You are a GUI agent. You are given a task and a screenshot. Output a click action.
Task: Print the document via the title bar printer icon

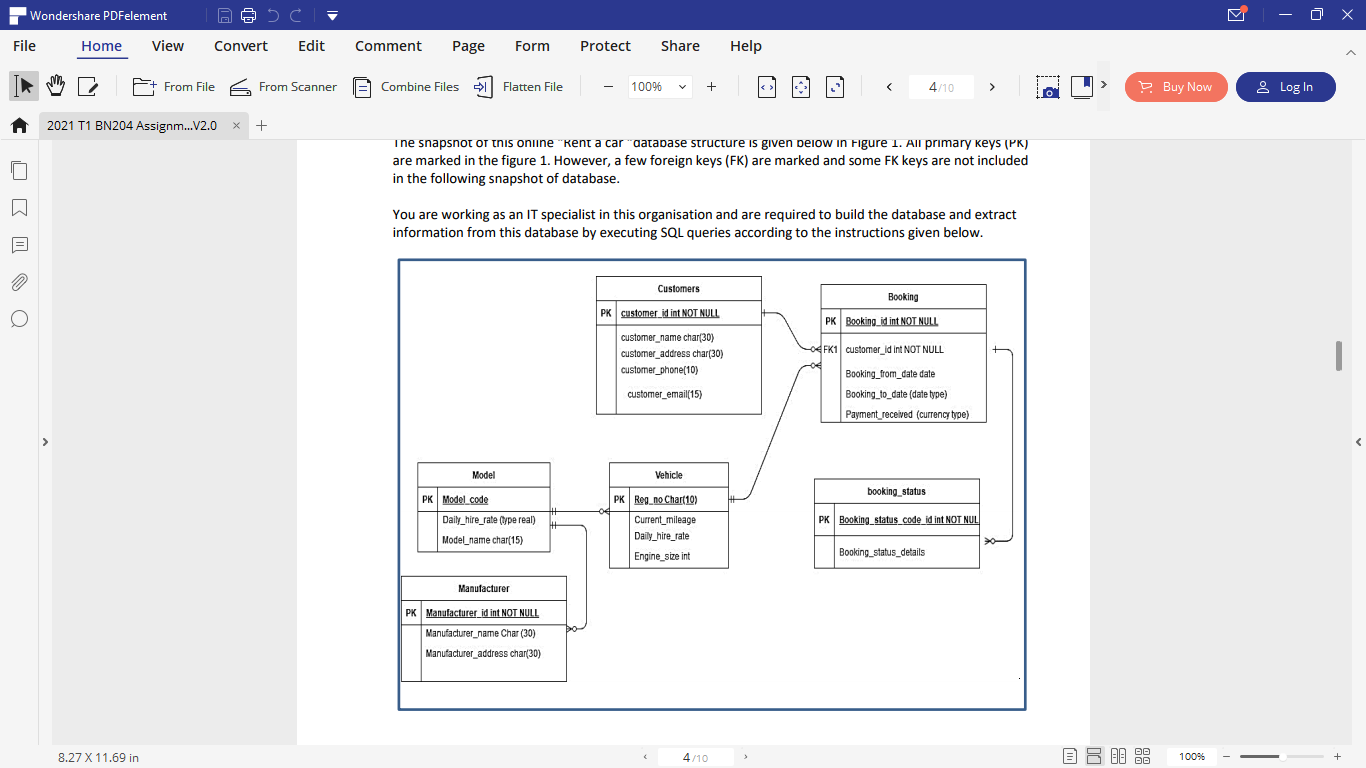coord(248,16)
